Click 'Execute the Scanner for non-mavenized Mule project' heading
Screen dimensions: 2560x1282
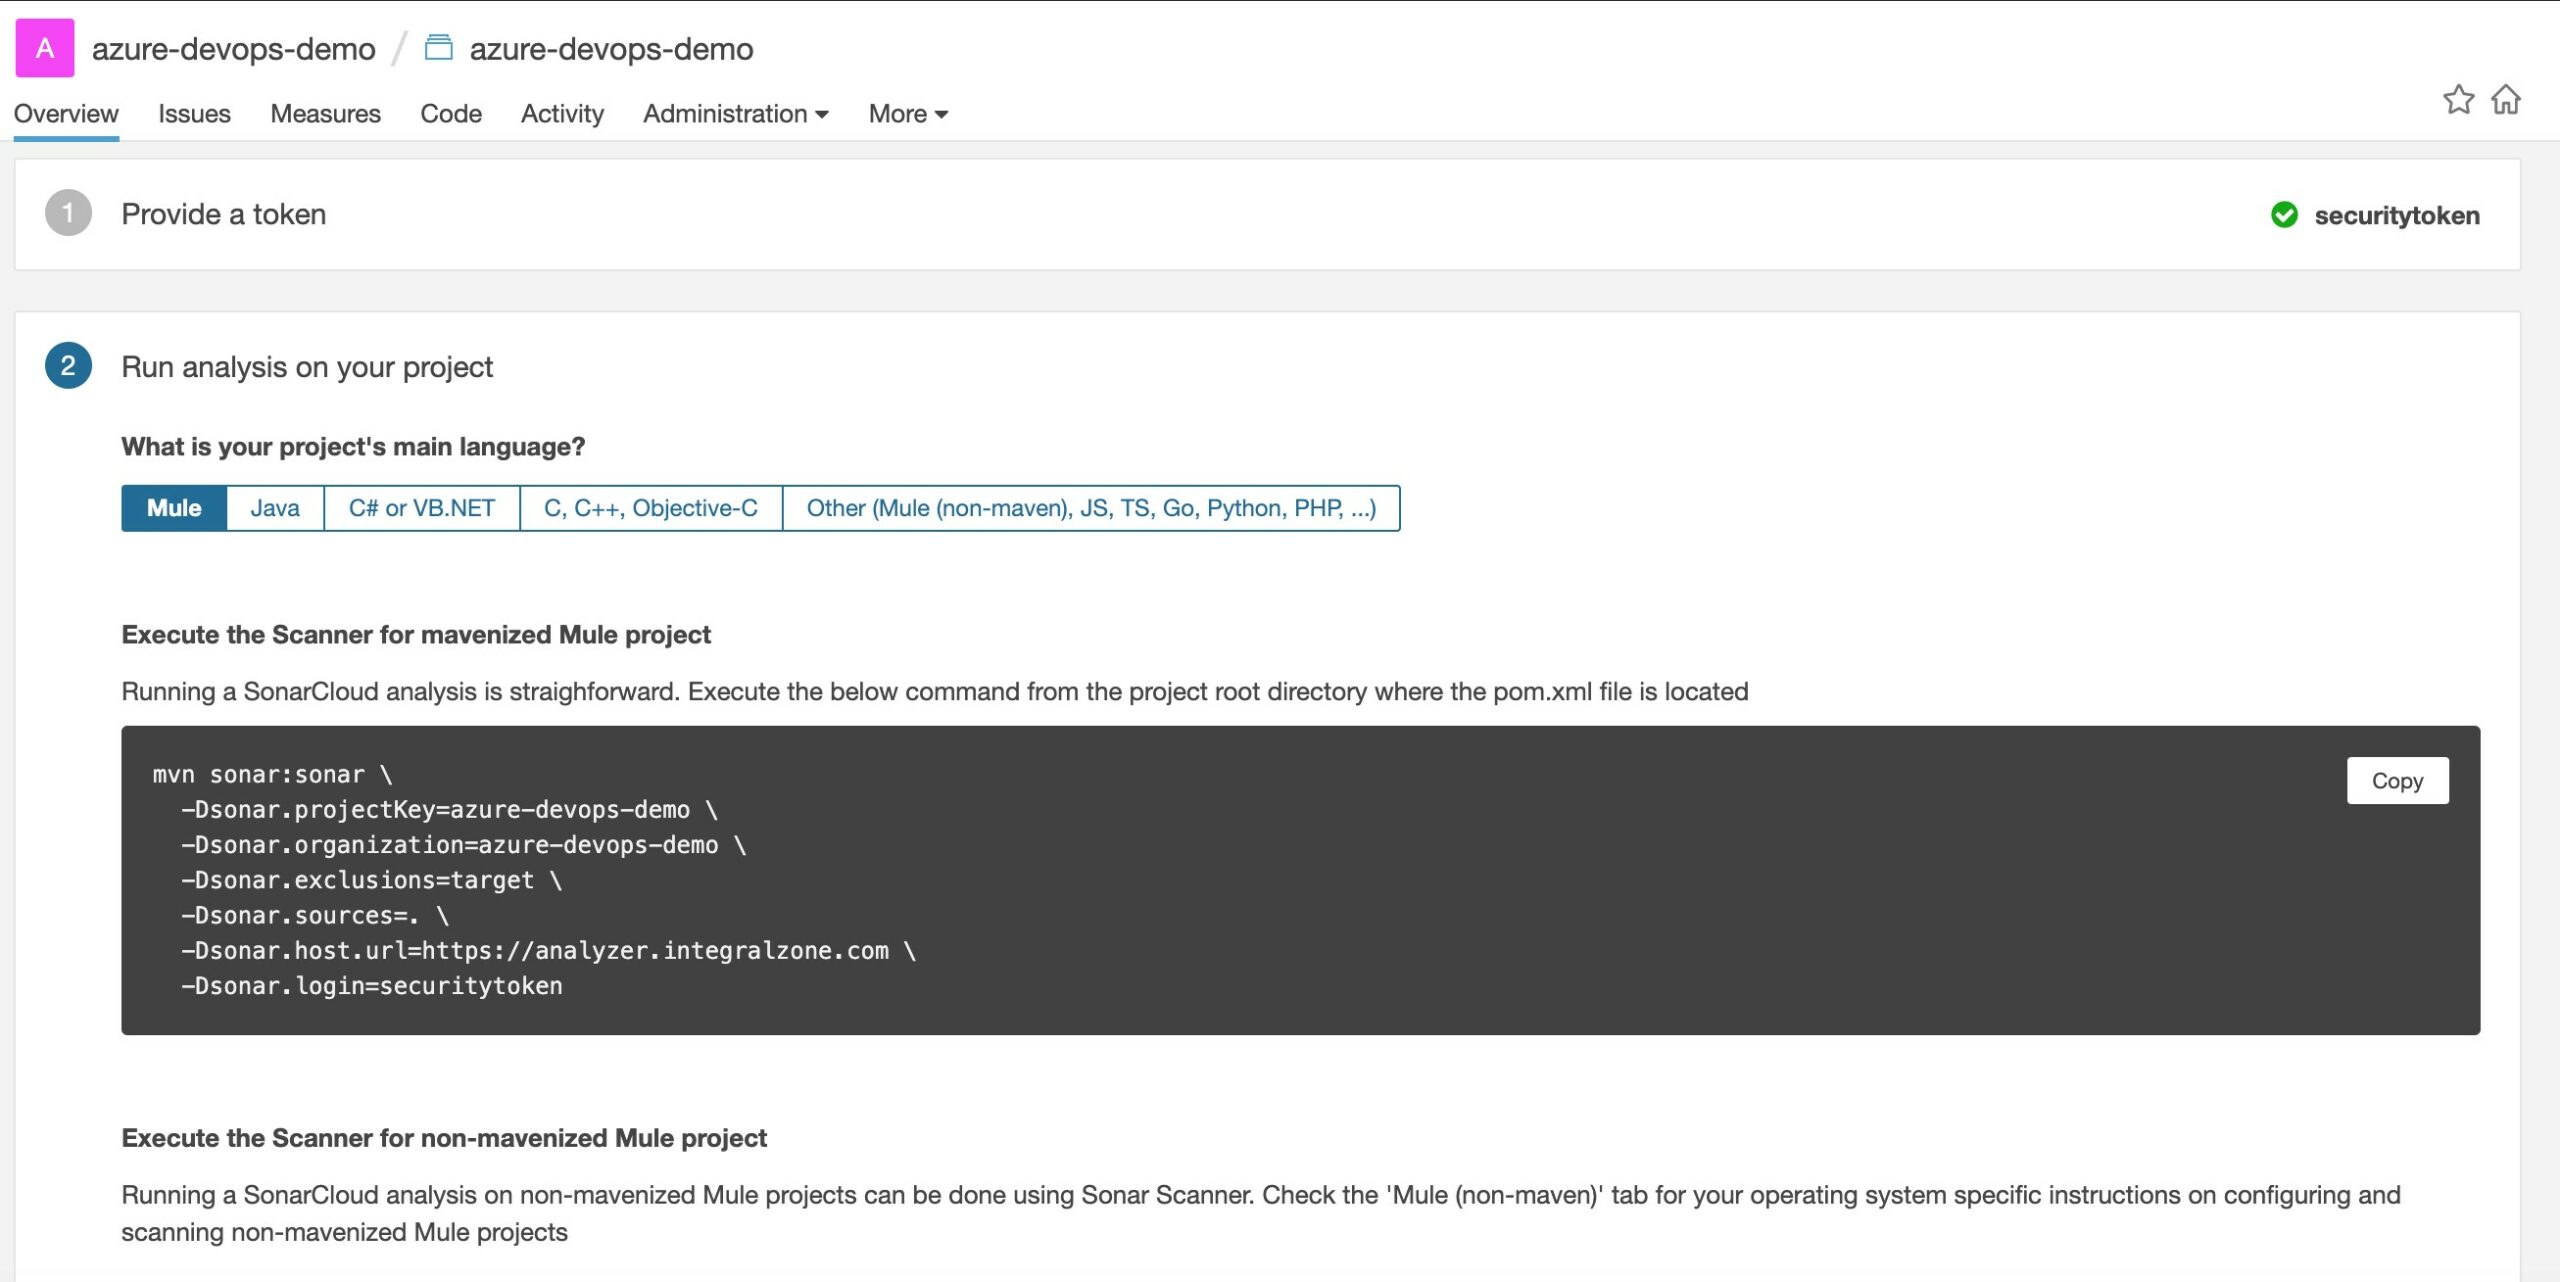(444, 1138)
